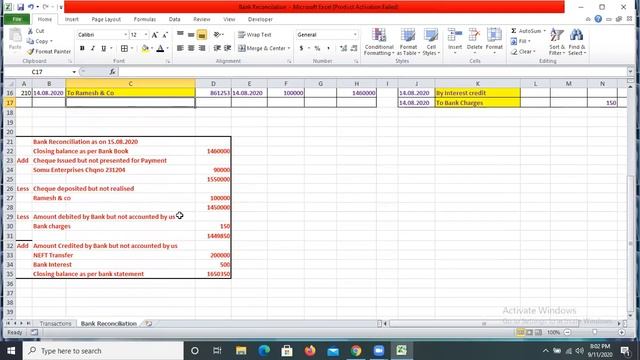Switch to the Review tab
The image size is (640, 360).
[x=202, y=19]
